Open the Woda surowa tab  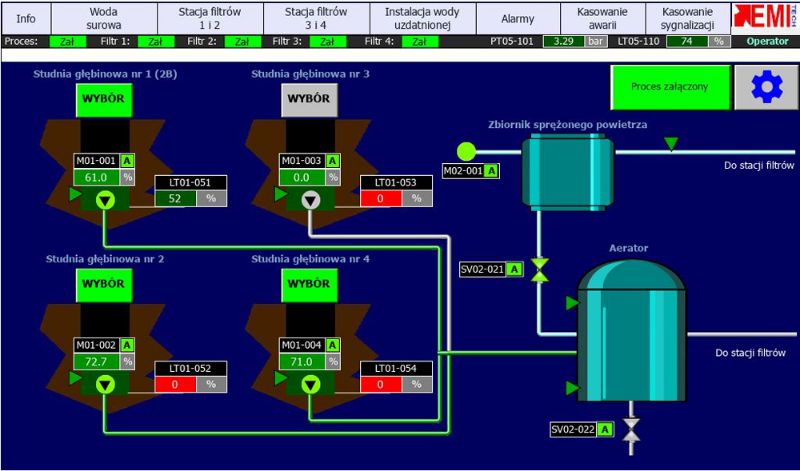point(106,17)
